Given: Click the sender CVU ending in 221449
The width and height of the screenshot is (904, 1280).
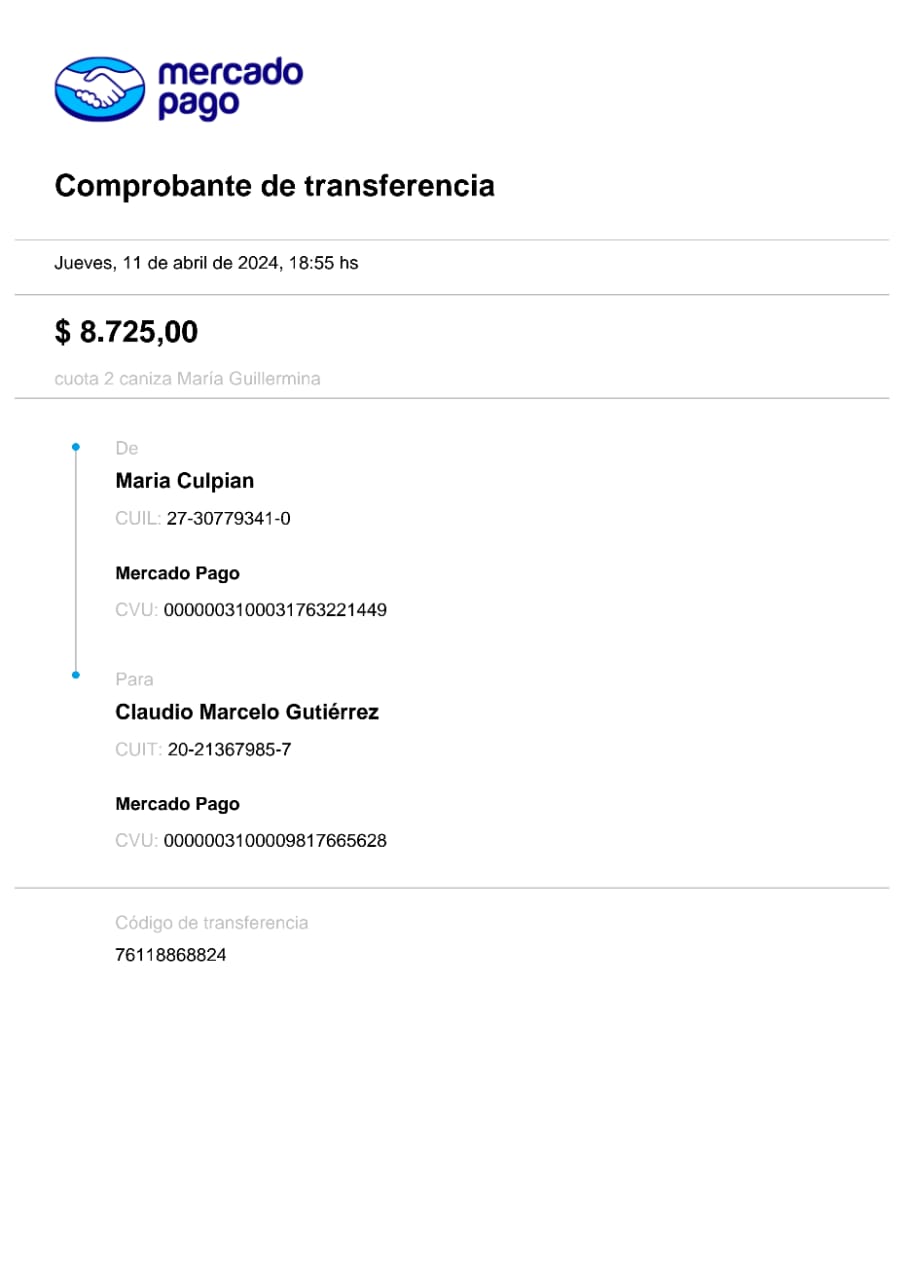Looking at the screenshot, I should [x=275, y=610].
